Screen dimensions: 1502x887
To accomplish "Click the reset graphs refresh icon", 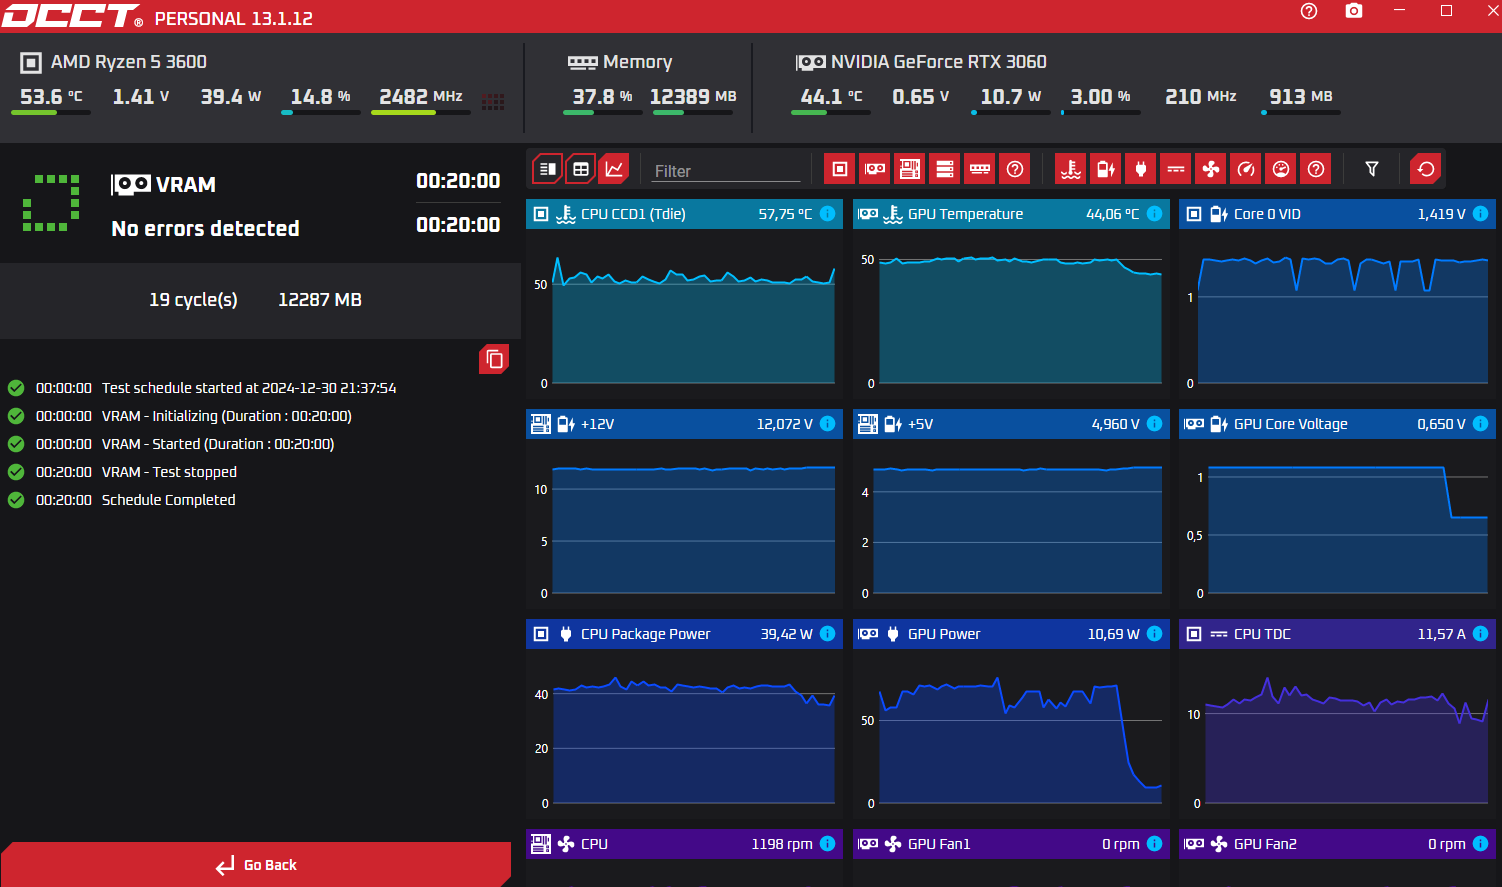I will 1426,169.
